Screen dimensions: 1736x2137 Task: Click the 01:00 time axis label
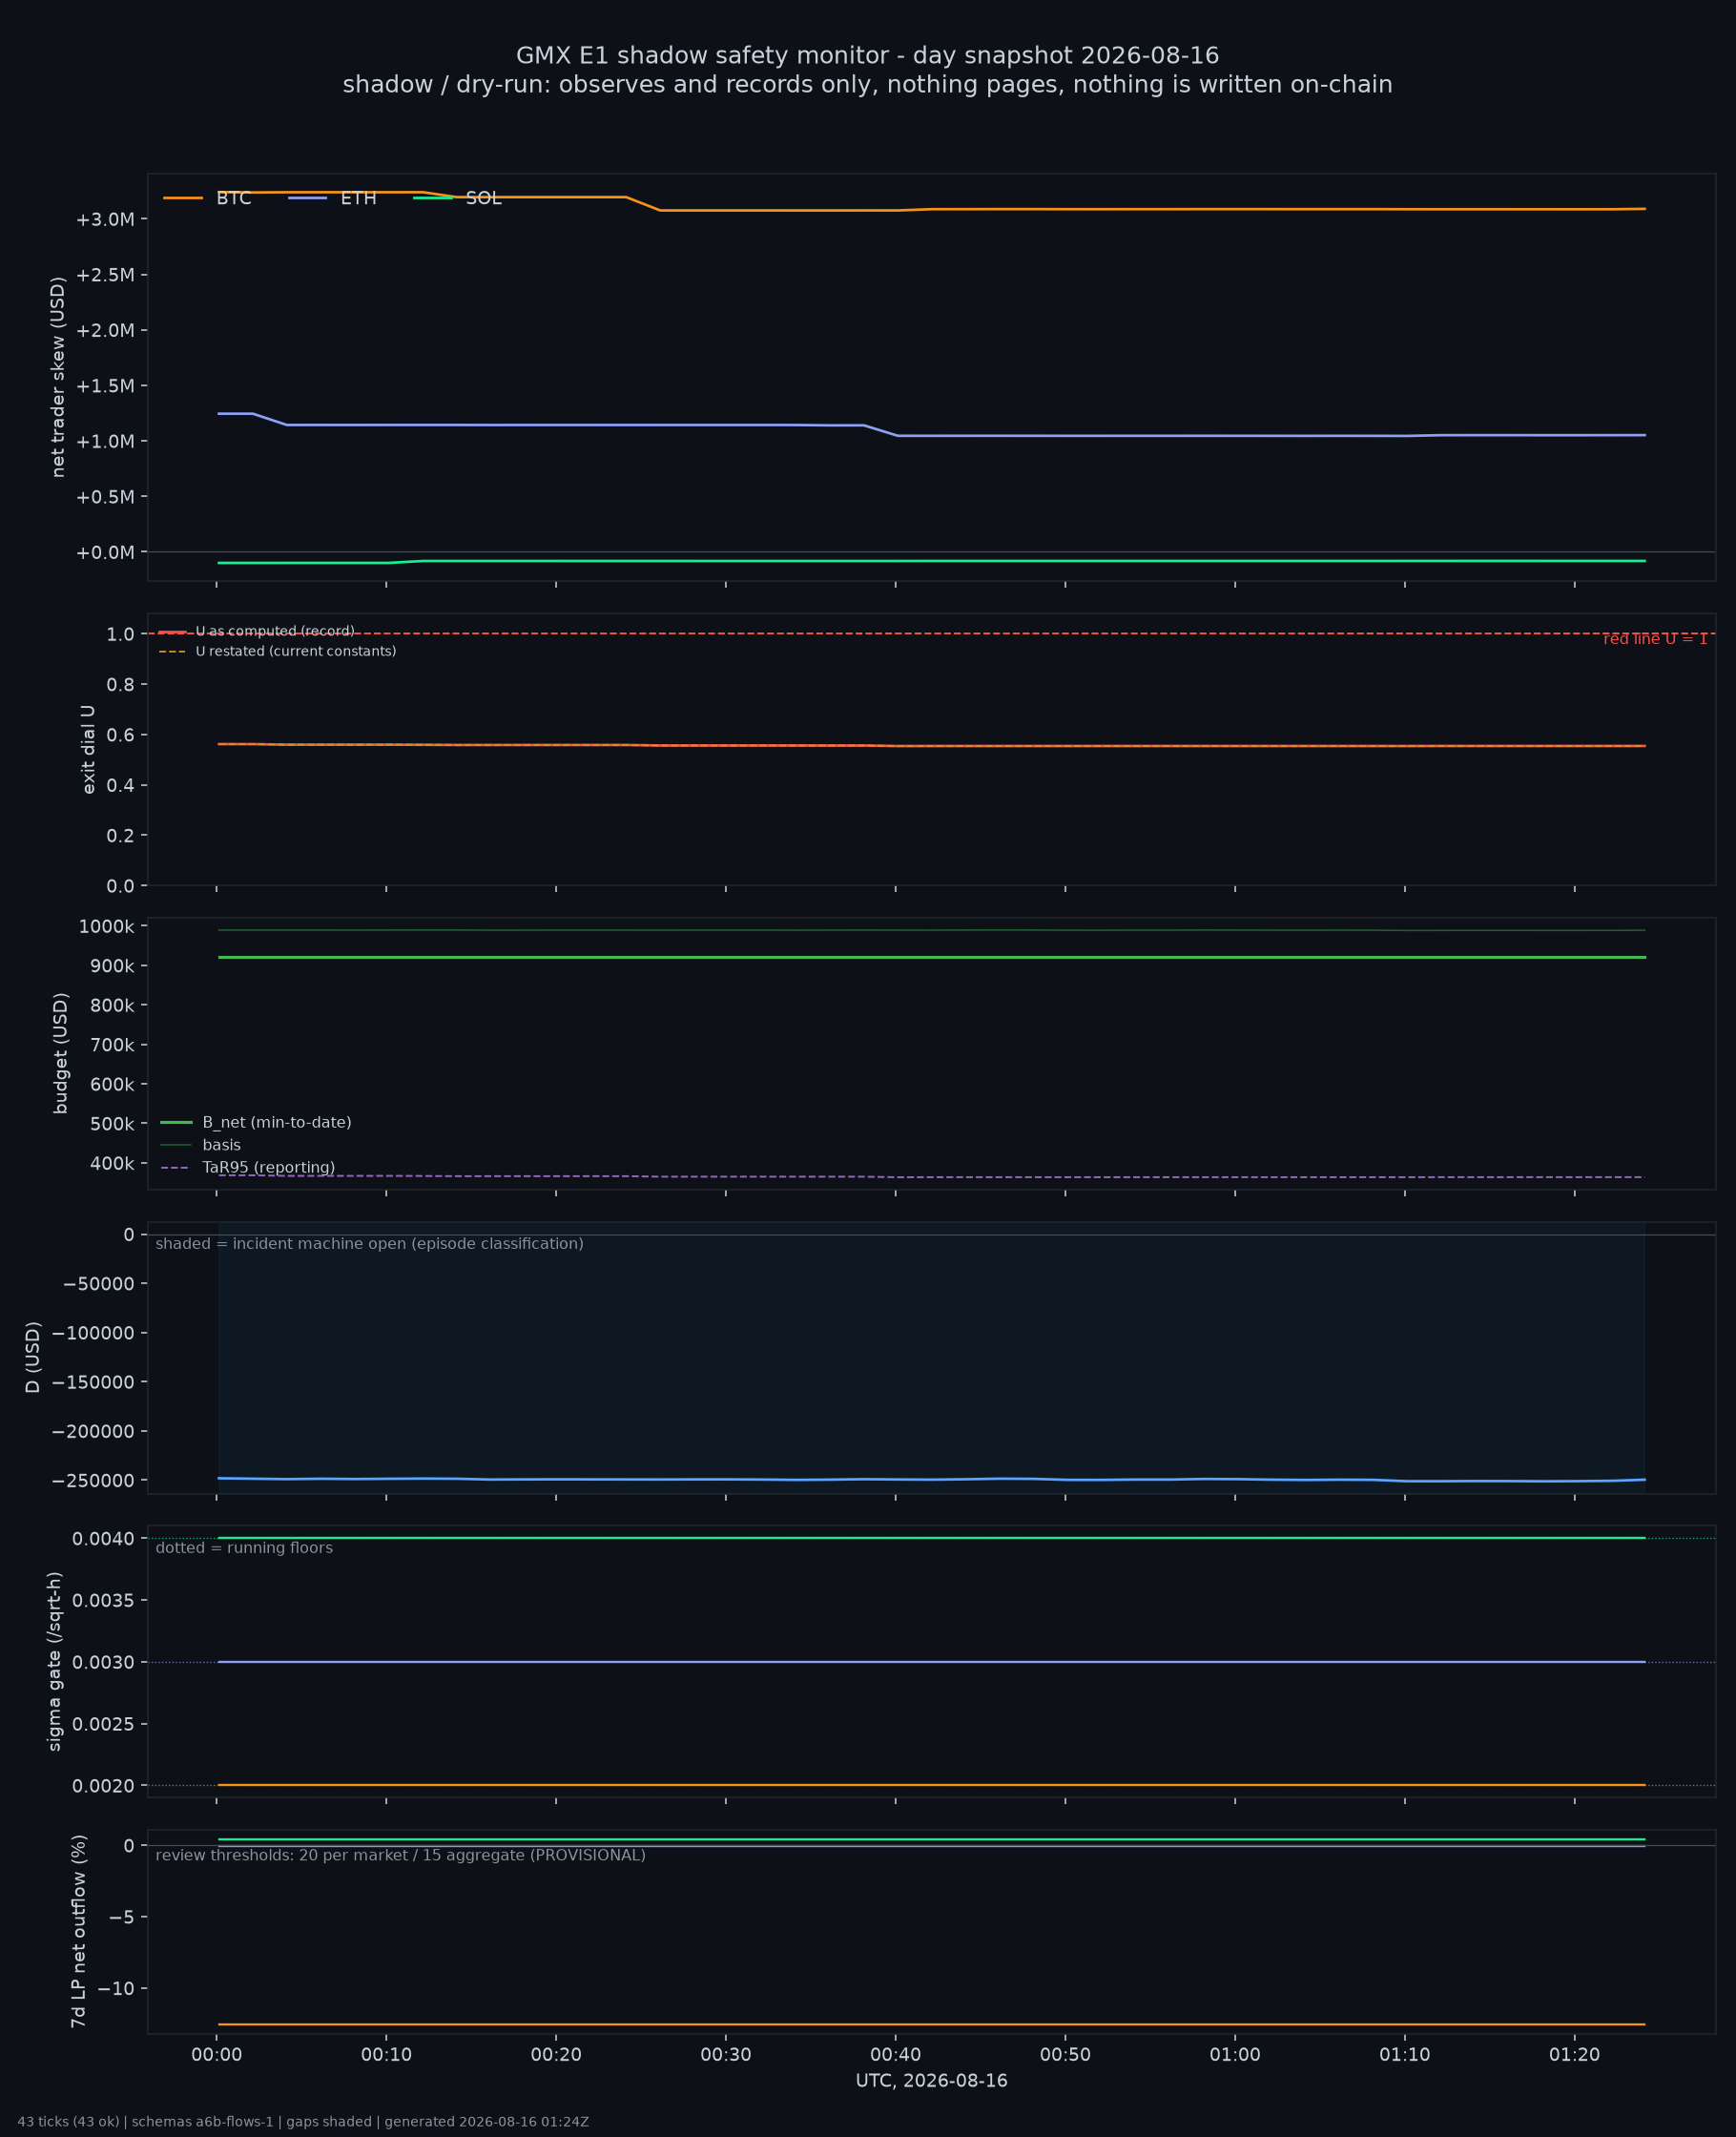(x=1235, y=2055)
